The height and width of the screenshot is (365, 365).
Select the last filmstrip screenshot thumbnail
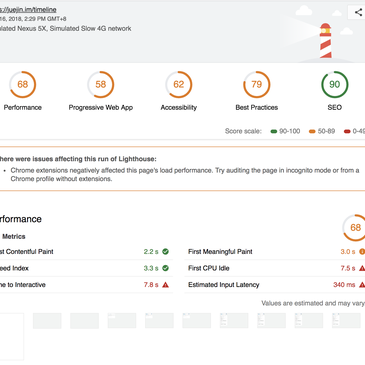tap(346, 321)
